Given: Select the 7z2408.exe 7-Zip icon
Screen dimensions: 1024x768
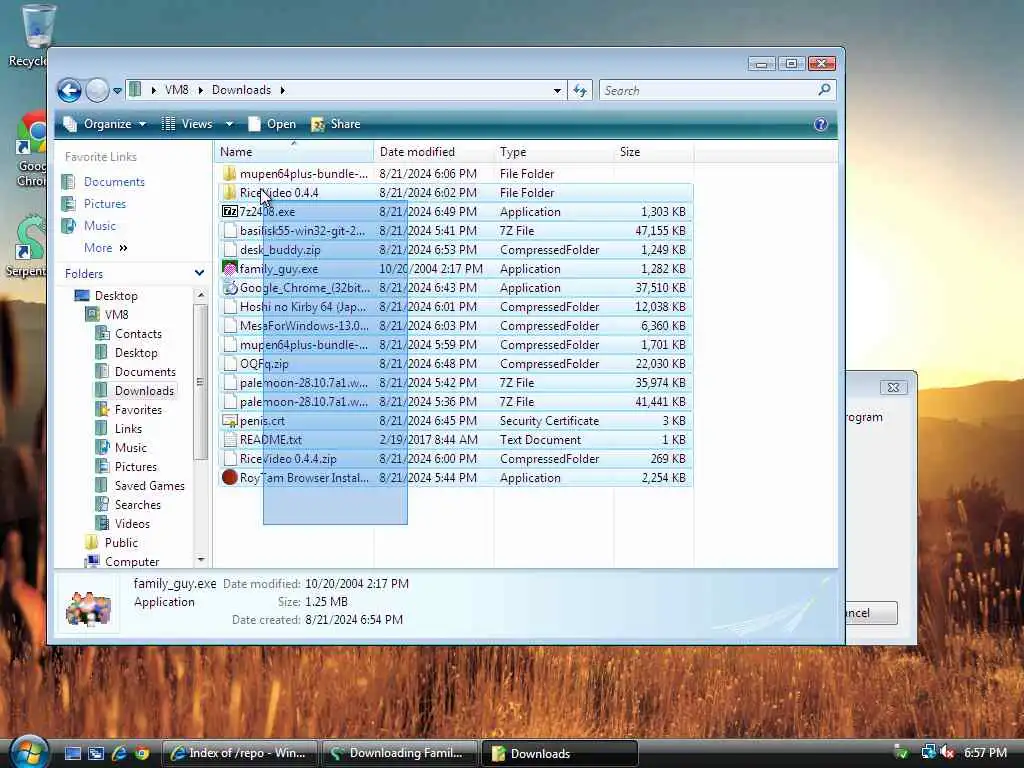Looking at the screenshot, I should coord(229,212).
